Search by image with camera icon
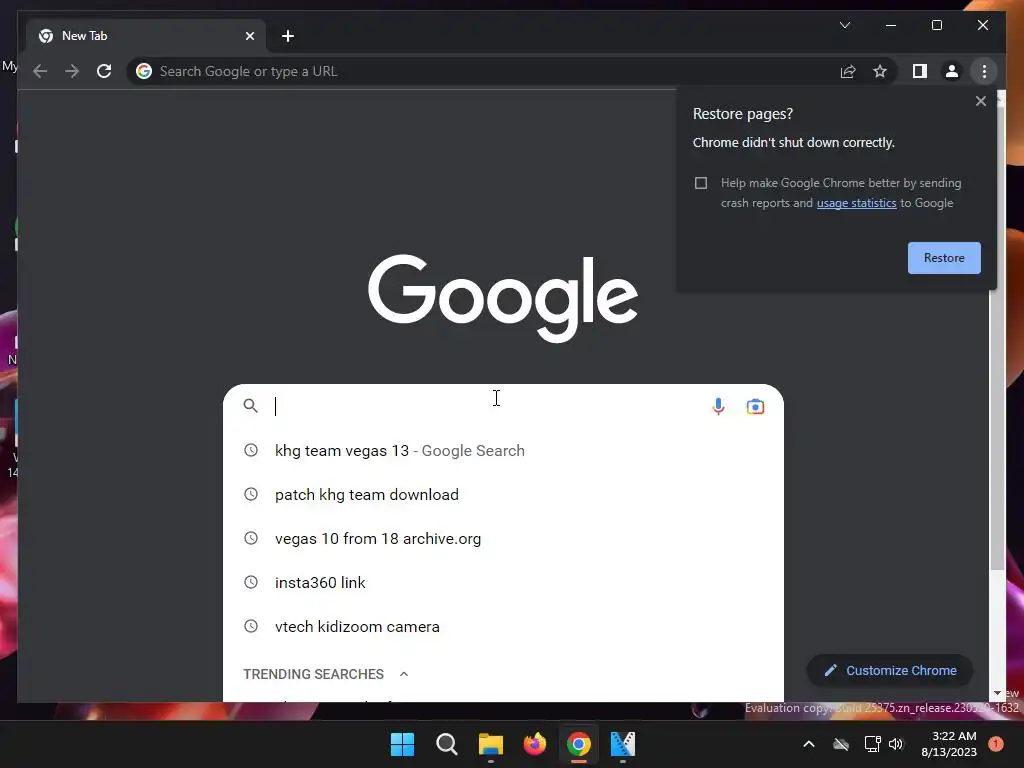This screenshot has height=768, width=1024. pyautogui.click(x=755, y=406)
